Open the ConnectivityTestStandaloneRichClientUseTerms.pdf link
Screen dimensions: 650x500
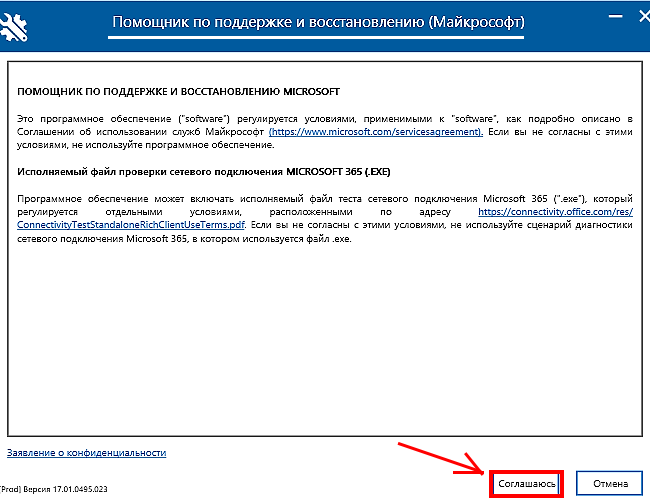[x=131, y=225]
